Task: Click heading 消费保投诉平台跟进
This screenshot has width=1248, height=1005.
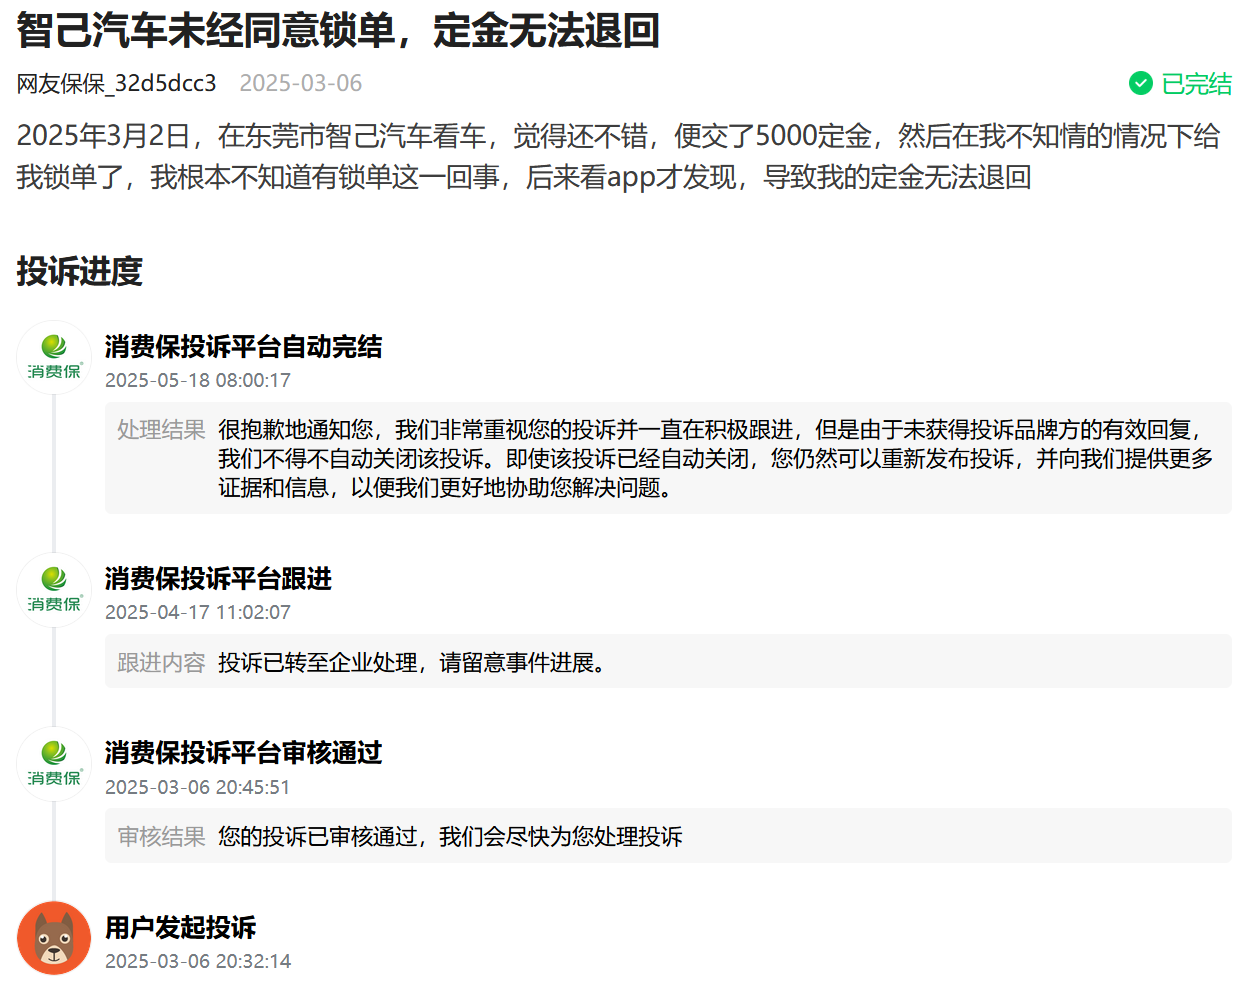Action: coord(218,579)
